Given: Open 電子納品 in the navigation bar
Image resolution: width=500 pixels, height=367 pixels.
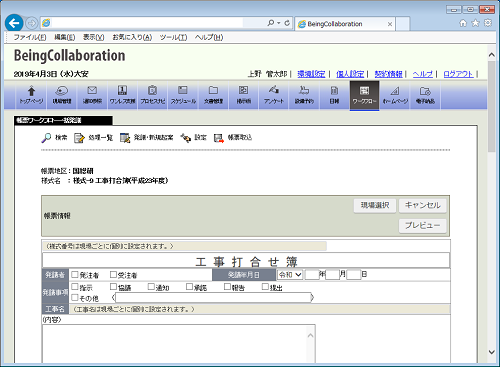Looking at the screenshot, I should click(x=425, y=95).
